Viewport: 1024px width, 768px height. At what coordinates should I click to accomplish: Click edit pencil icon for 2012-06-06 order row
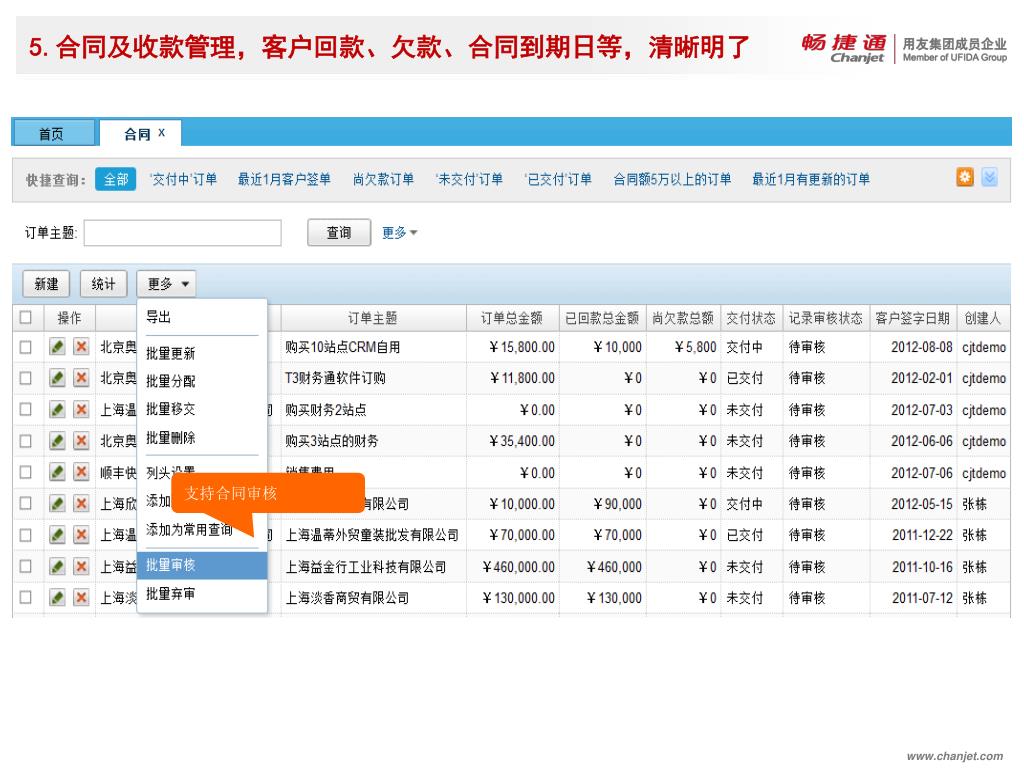58,441
